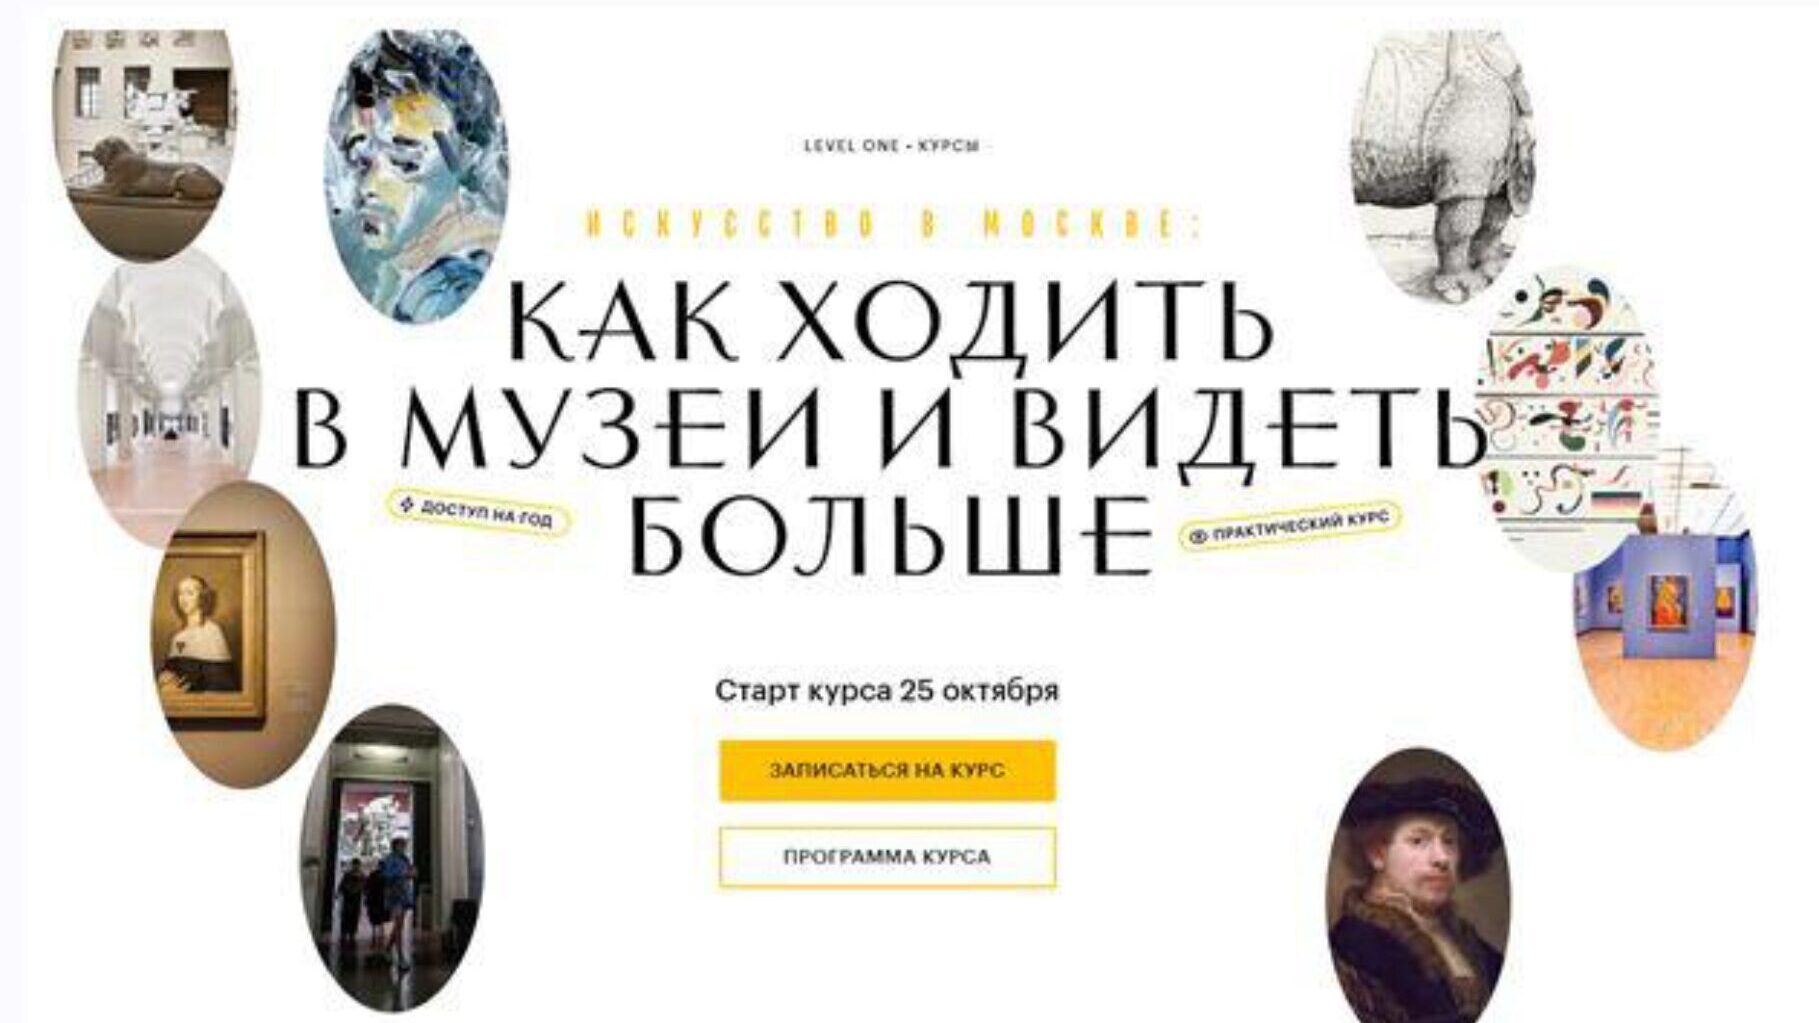This screenshot has height=1023, width=1819.
Task: Click the "Старт курса 25 октября" text
Action: pos(887,691)
